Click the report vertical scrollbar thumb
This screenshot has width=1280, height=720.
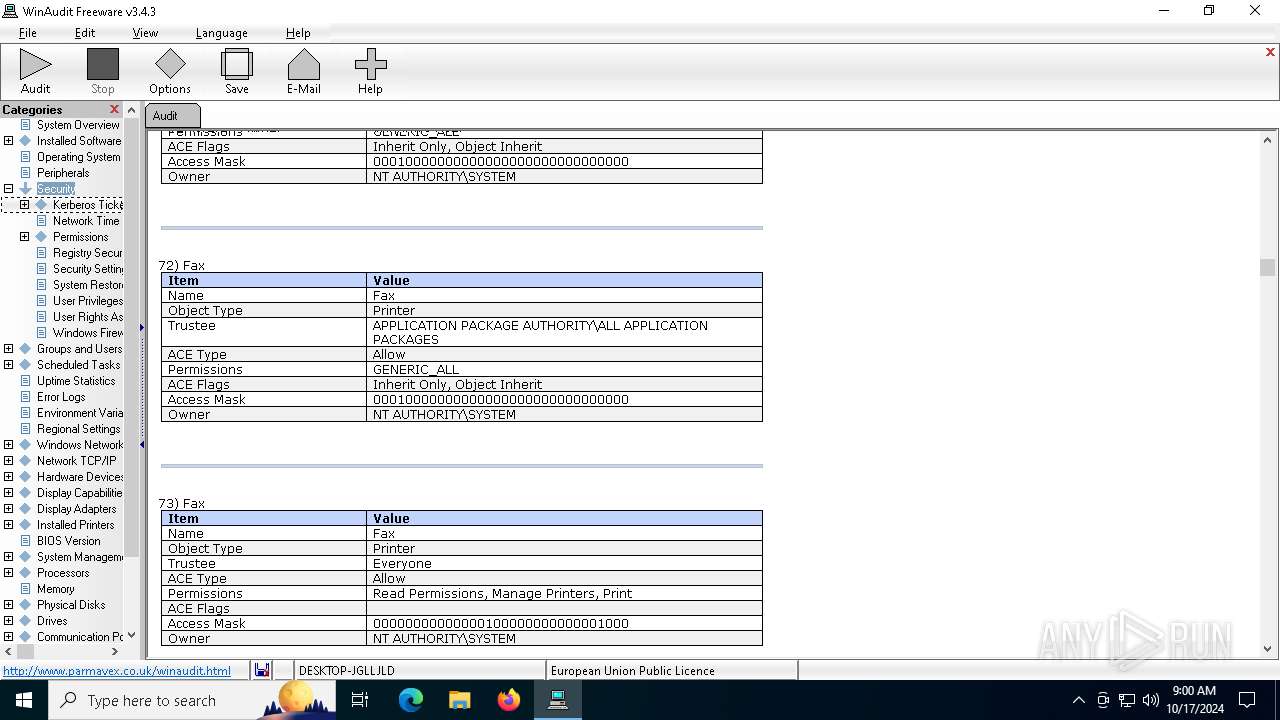click(1268, 267)
